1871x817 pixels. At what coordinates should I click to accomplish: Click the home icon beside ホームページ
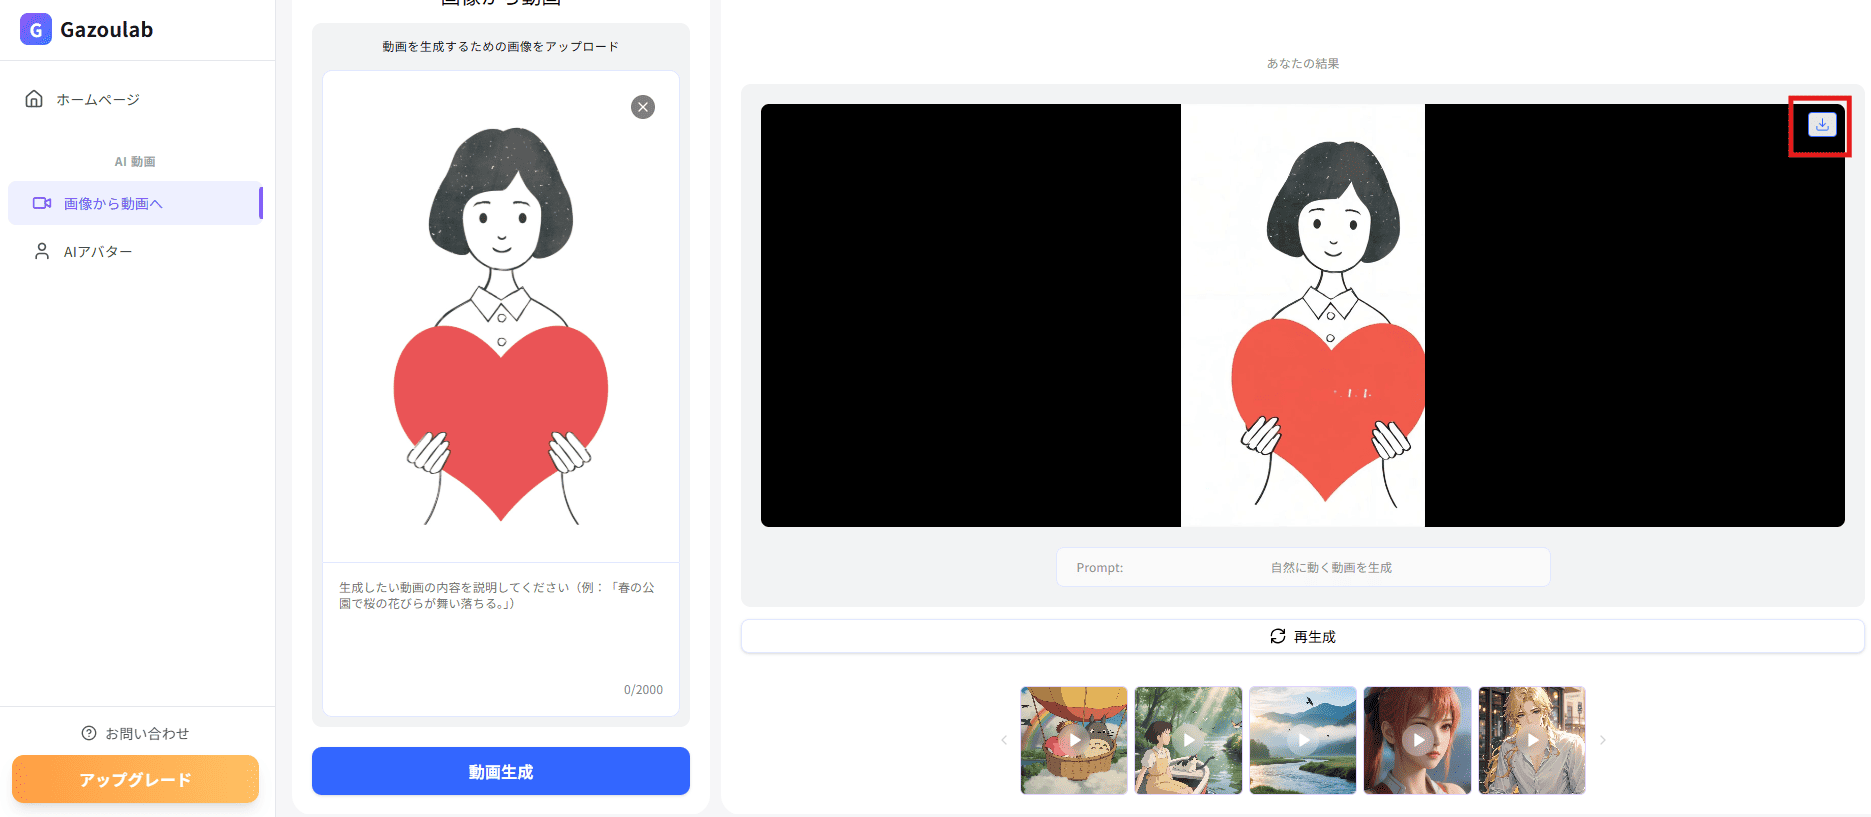click(x=34, y=99)
